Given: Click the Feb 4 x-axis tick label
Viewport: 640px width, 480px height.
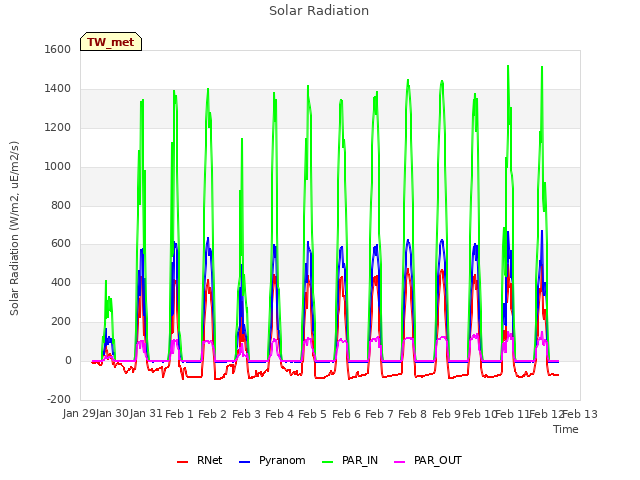Looking at the screenshot, I should point(279,414).
